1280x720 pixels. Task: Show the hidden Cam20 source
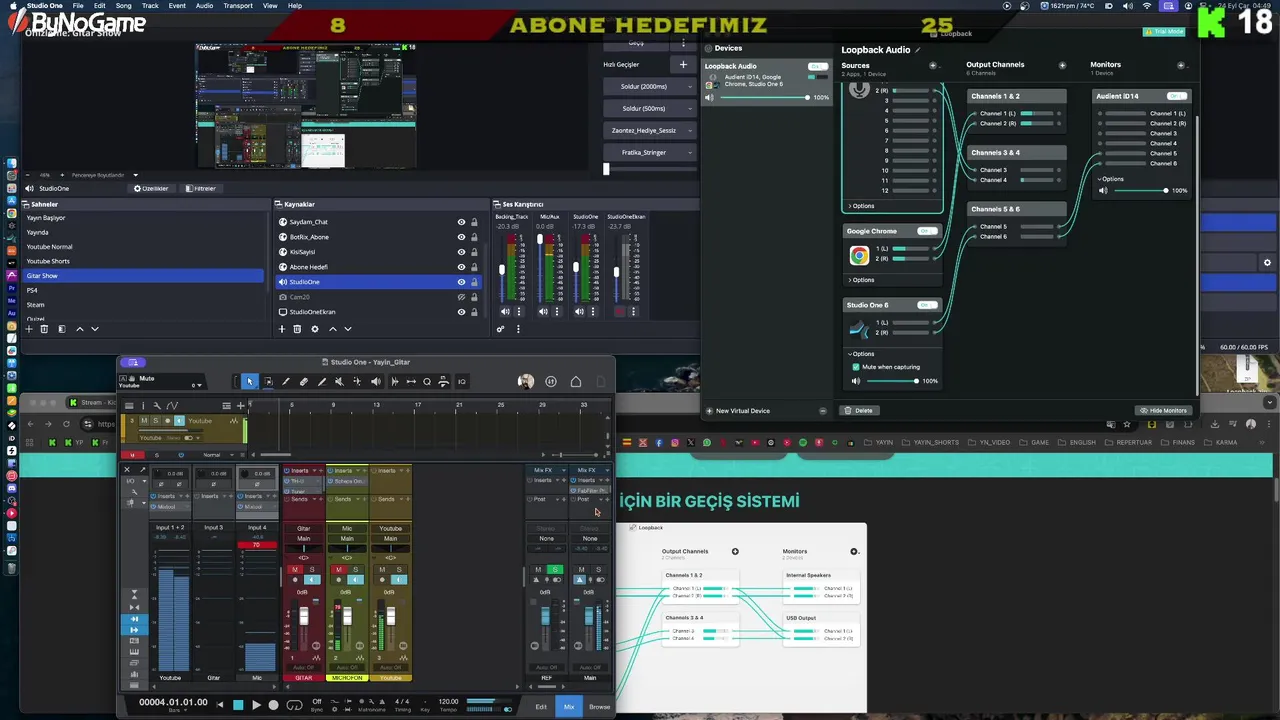pyautogui.click(x=461, y=297)
